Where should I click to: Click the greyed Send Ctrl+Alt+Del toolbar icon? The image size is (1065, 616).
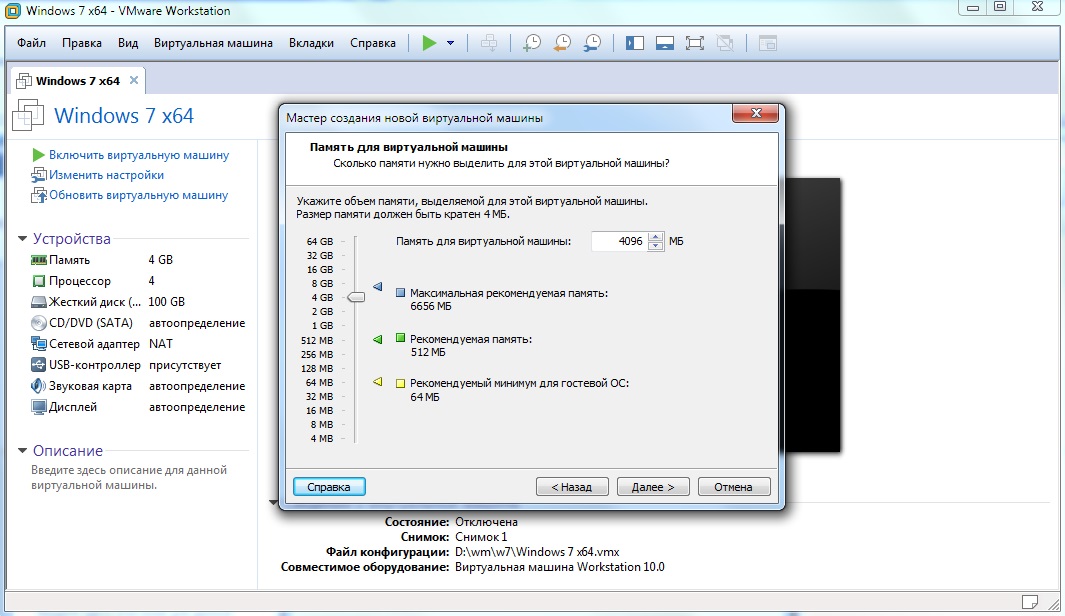489,43
